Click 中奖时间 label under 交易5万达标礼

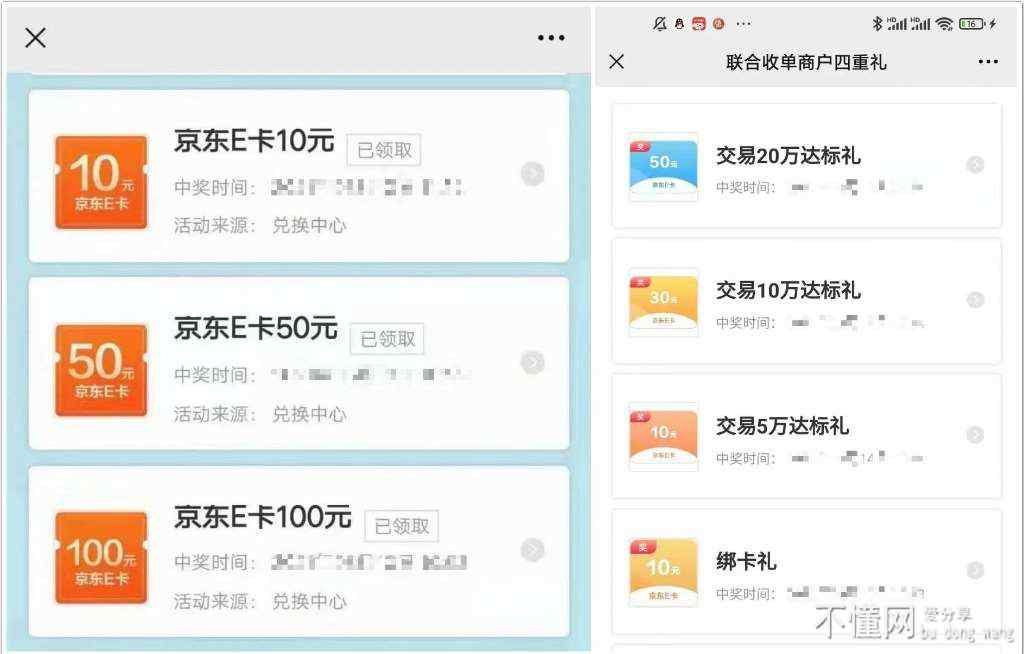tap(745, 459)
